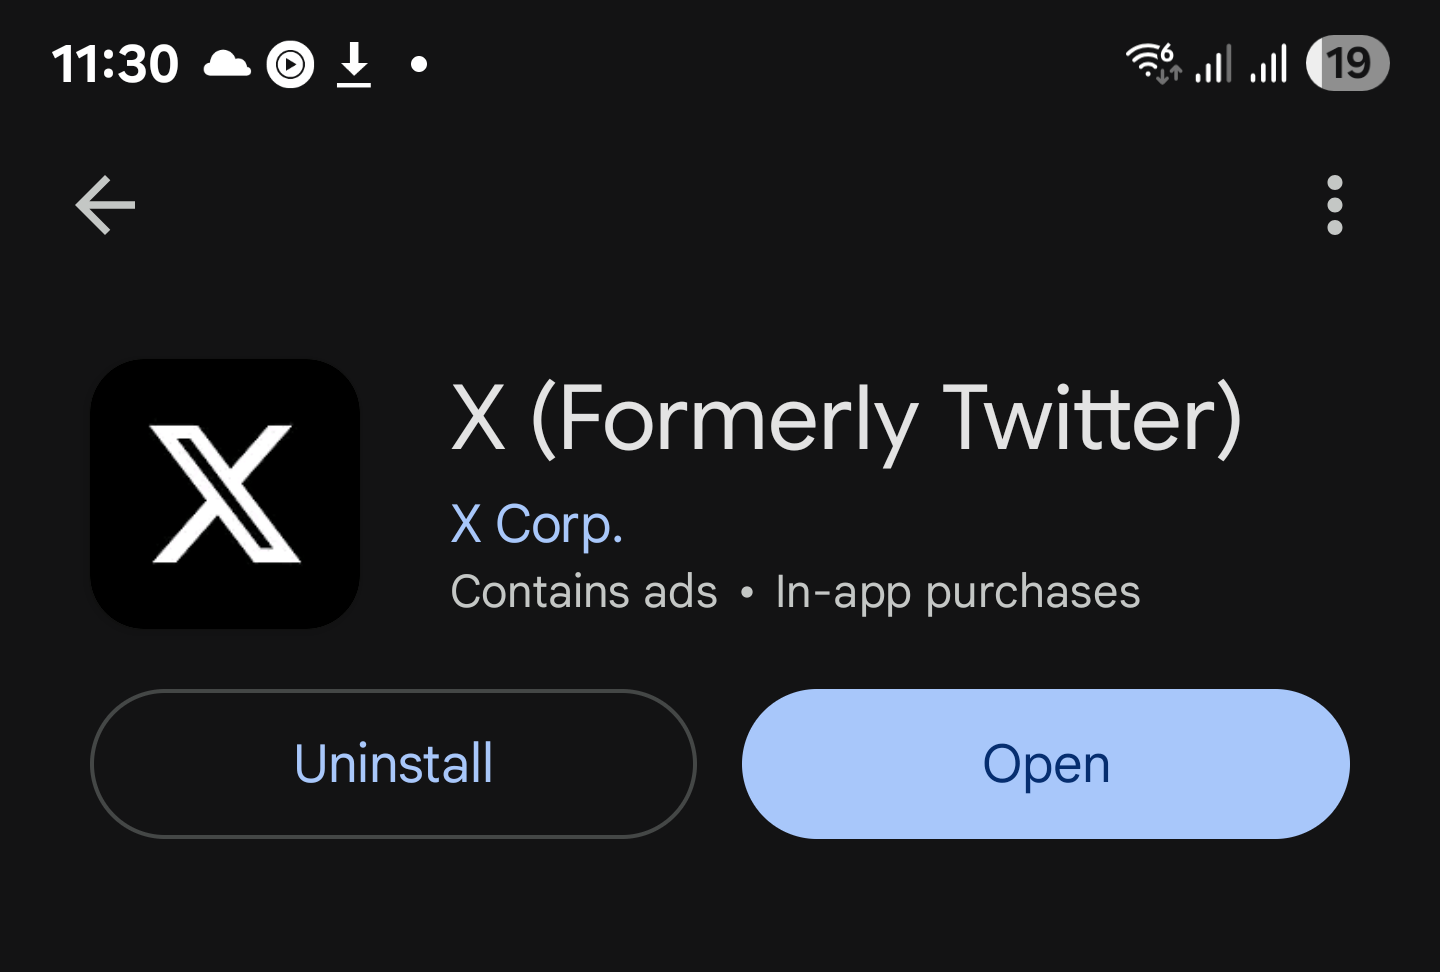The height and width of the screenshot is (972, 1440).
Task: Tap the X app logo icon
Action: 225,494
